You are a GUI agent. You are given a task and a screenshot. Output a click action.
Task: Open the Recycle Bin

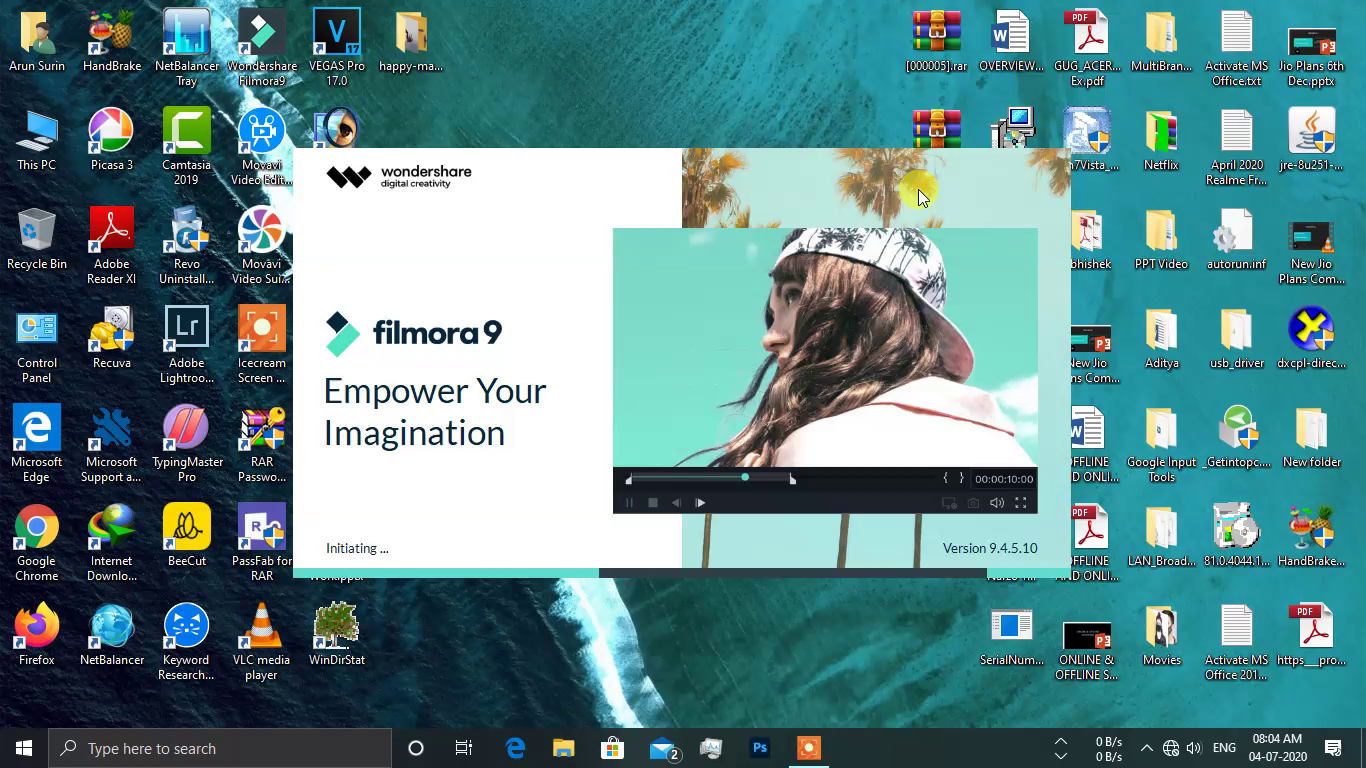click(x=37, y=230)
